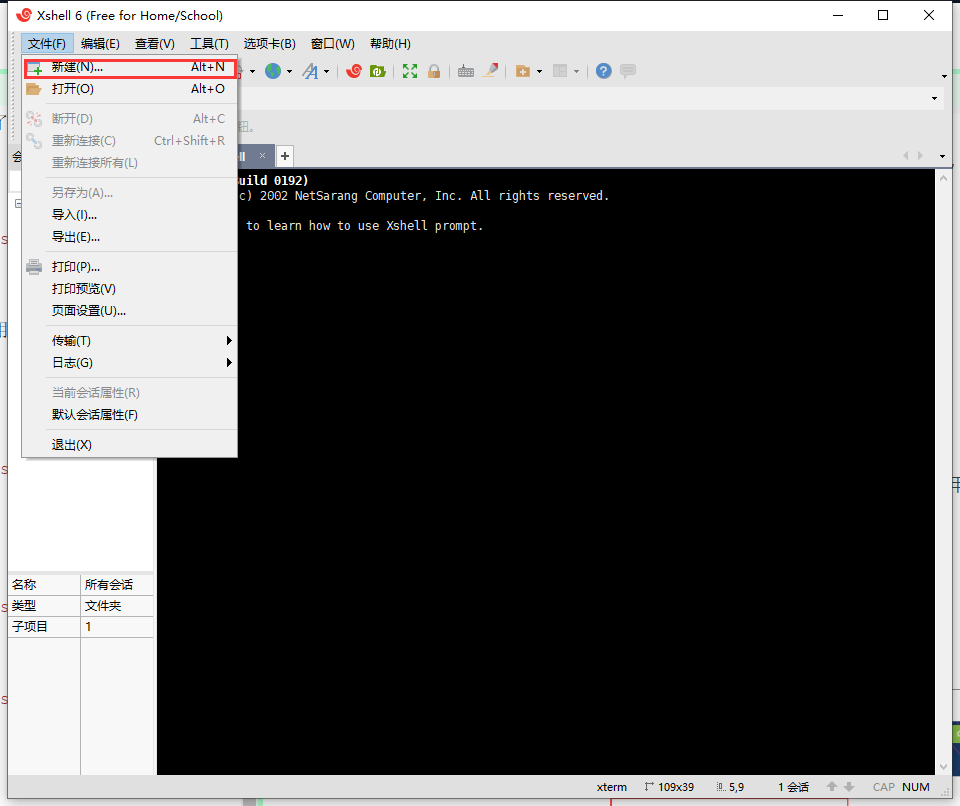
Task: Click the globe encoding icon in toolbar
Action: tap(273, 71)
